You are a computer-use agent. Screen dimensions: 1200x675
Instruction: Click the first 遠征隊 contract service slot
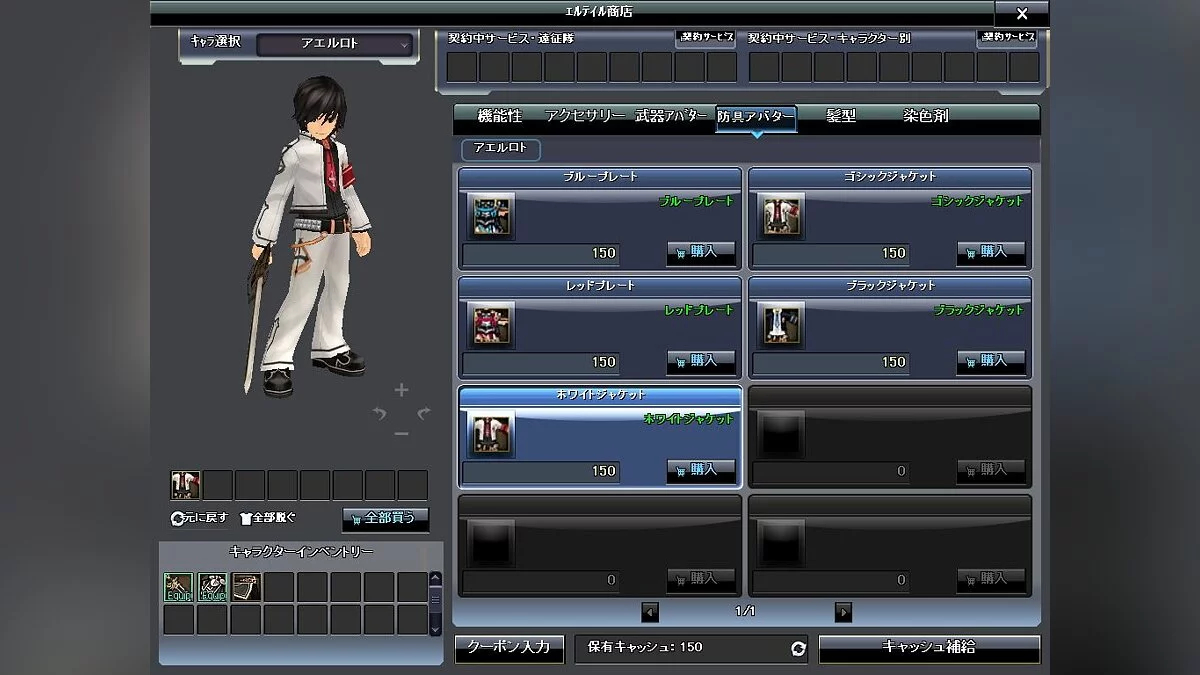[x=461, y=67]
